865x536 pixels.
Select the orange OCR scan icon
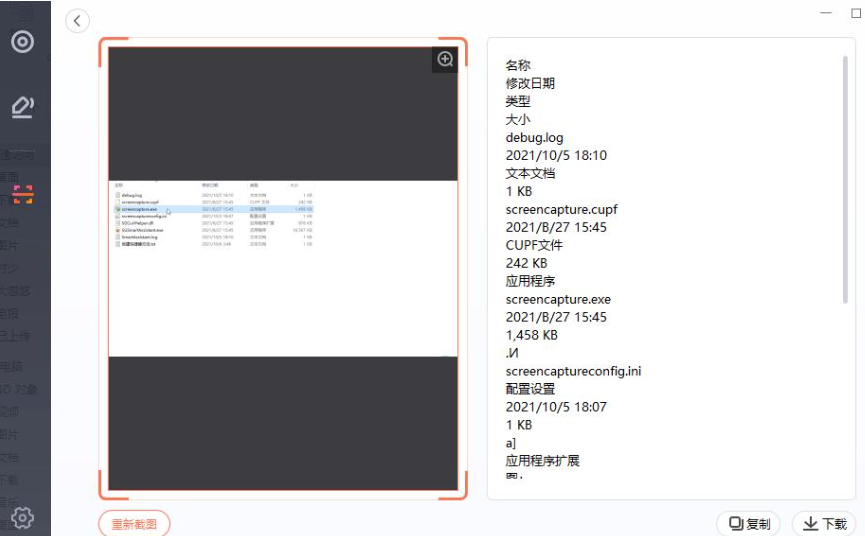[22, 194]
